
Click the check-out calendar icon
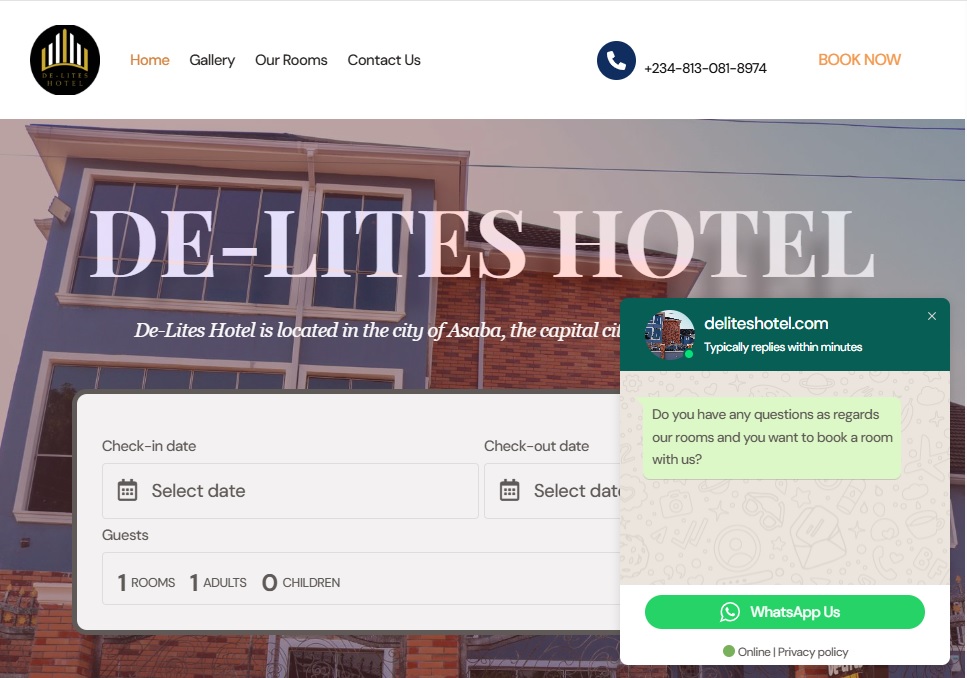point(509,490)
